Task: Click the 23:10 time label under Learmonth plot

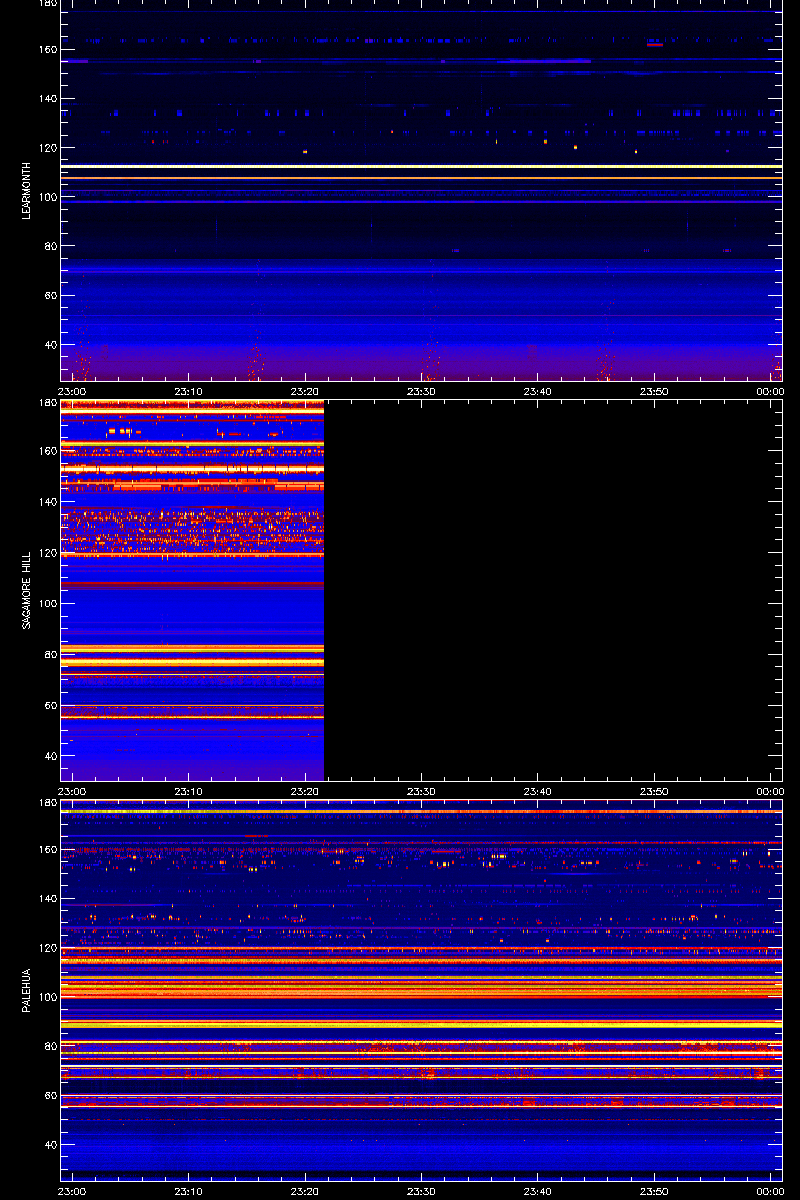Action: click(x=188, y=392)
